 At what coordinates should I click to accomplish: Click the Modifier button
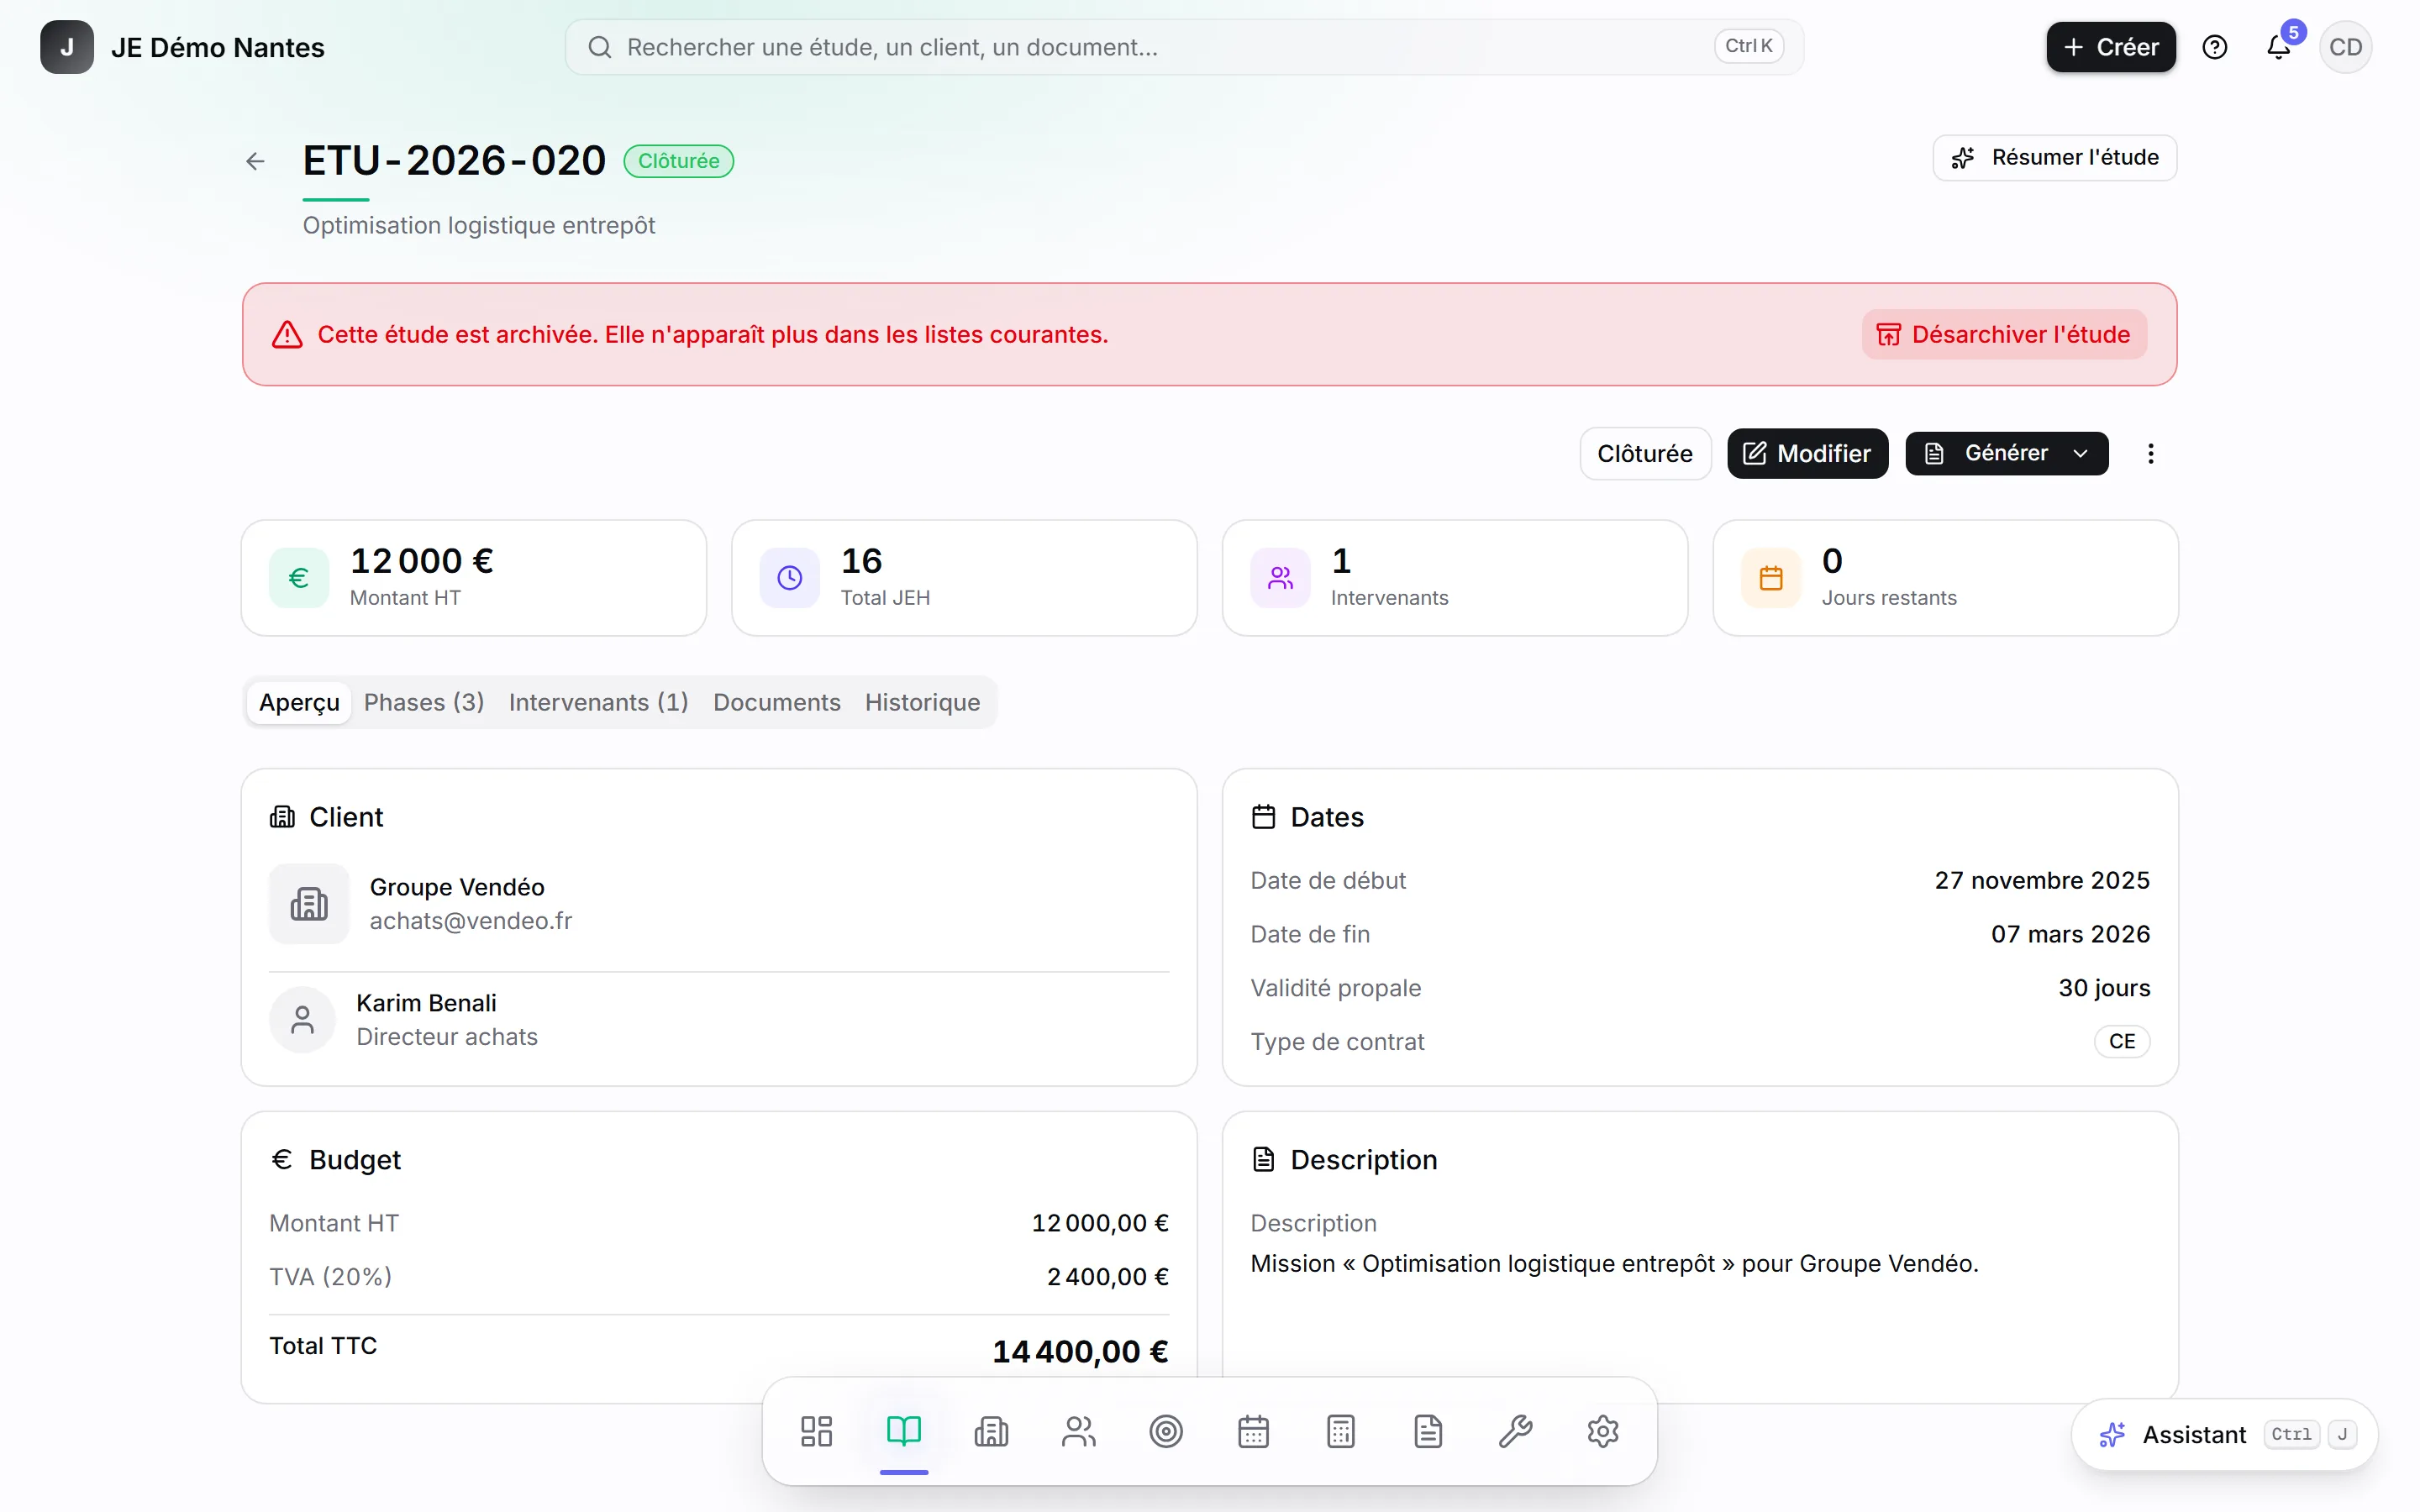(x=1807, y=453)
